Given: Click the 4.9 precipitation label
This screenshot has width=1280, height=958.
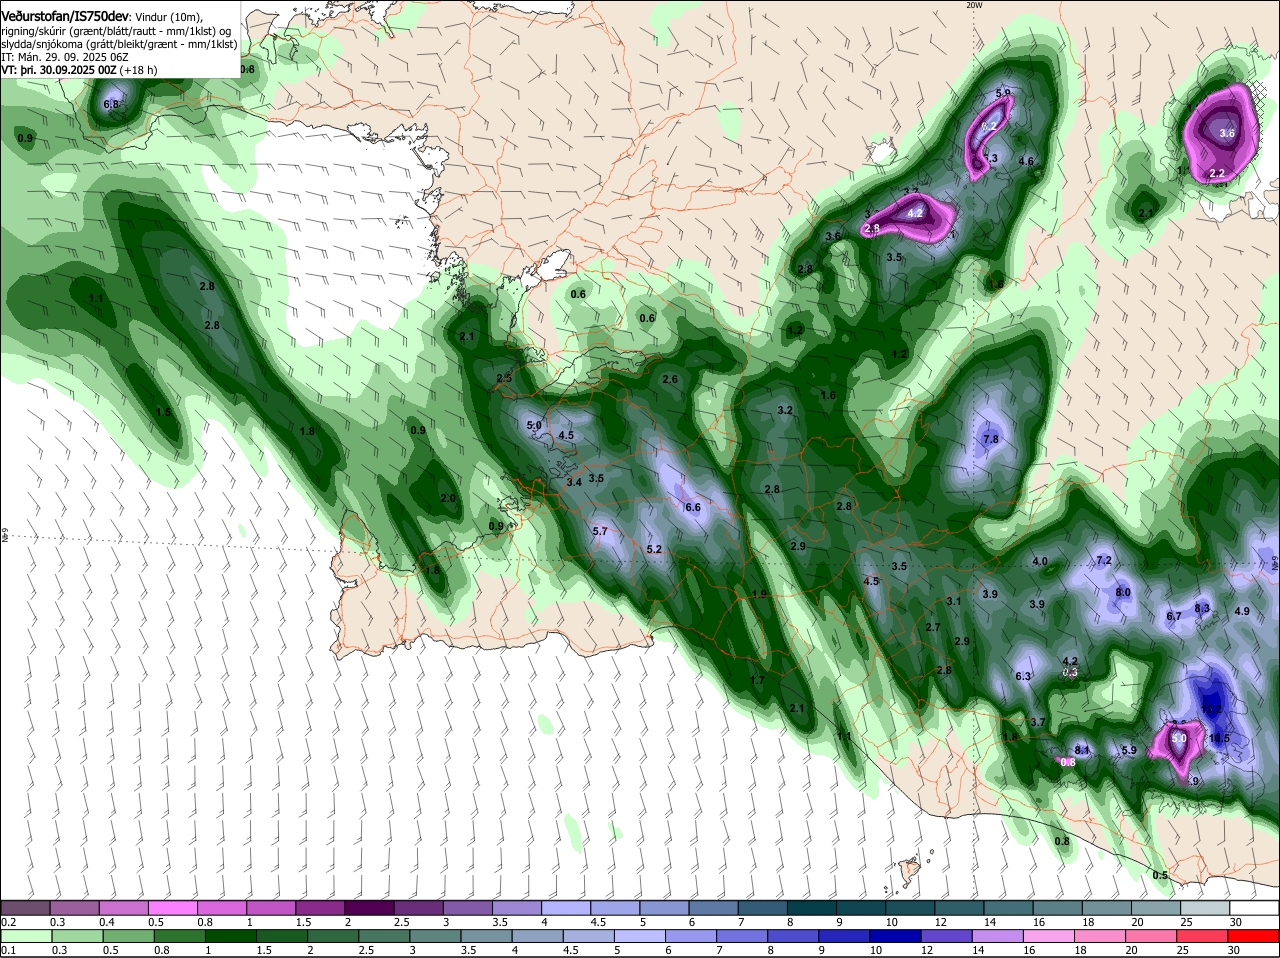Looking at the screenshot, I should 1242,611.
